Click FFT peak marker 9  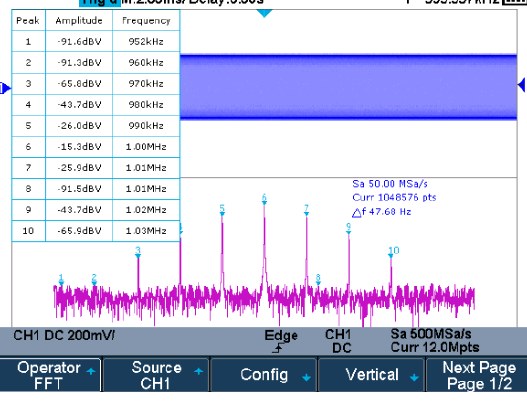pos(349,229)
